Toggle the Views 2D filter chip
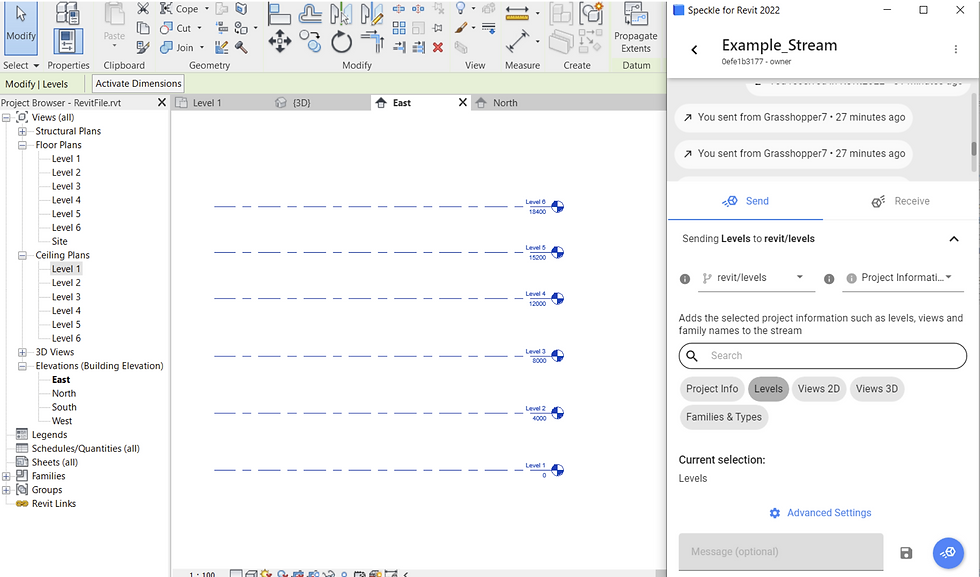 click(x=819, y=389)
